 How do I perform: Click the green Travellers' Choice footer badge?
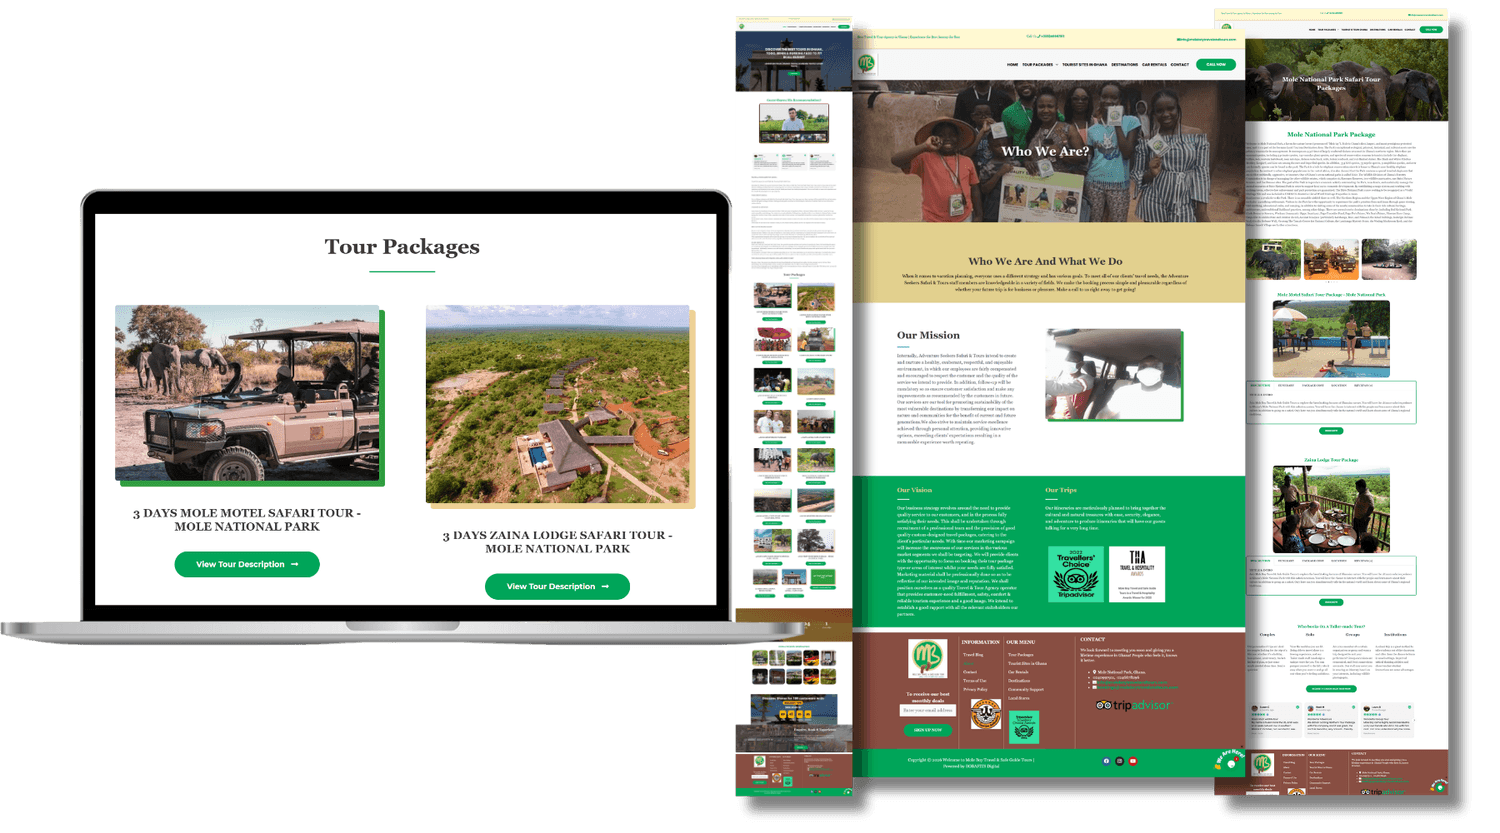[1024, 727]
